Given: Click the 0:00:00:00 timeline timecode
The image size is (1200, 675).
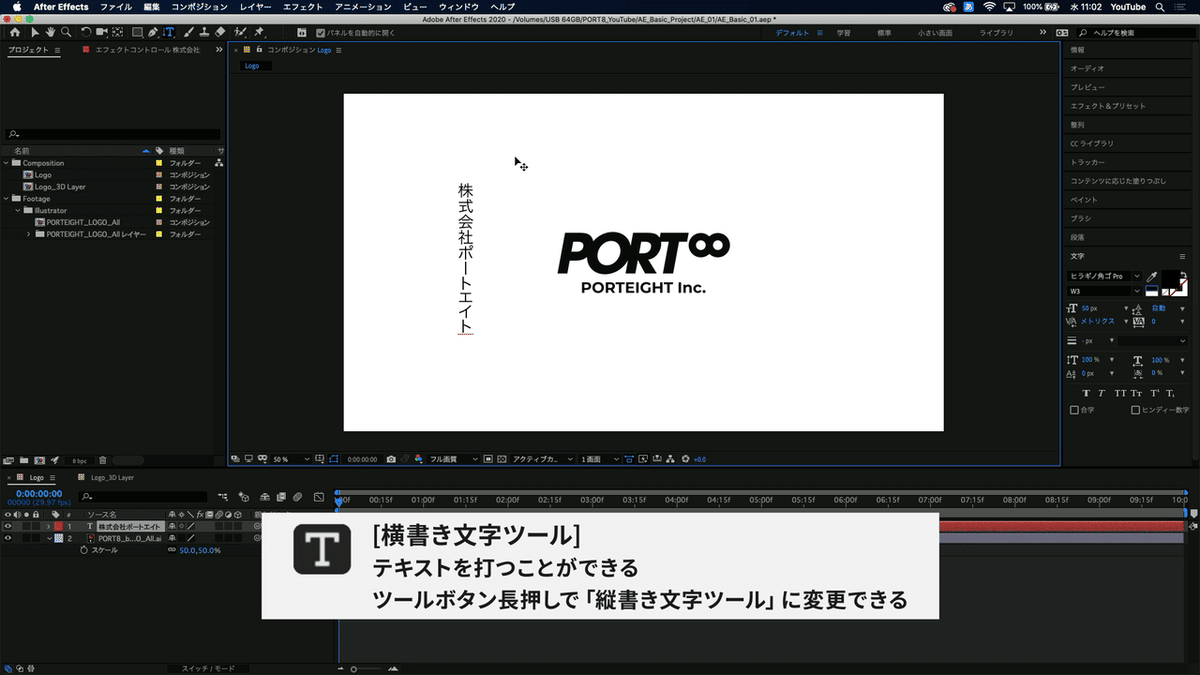Looking at the screenshot, I should tap(38, 493).
